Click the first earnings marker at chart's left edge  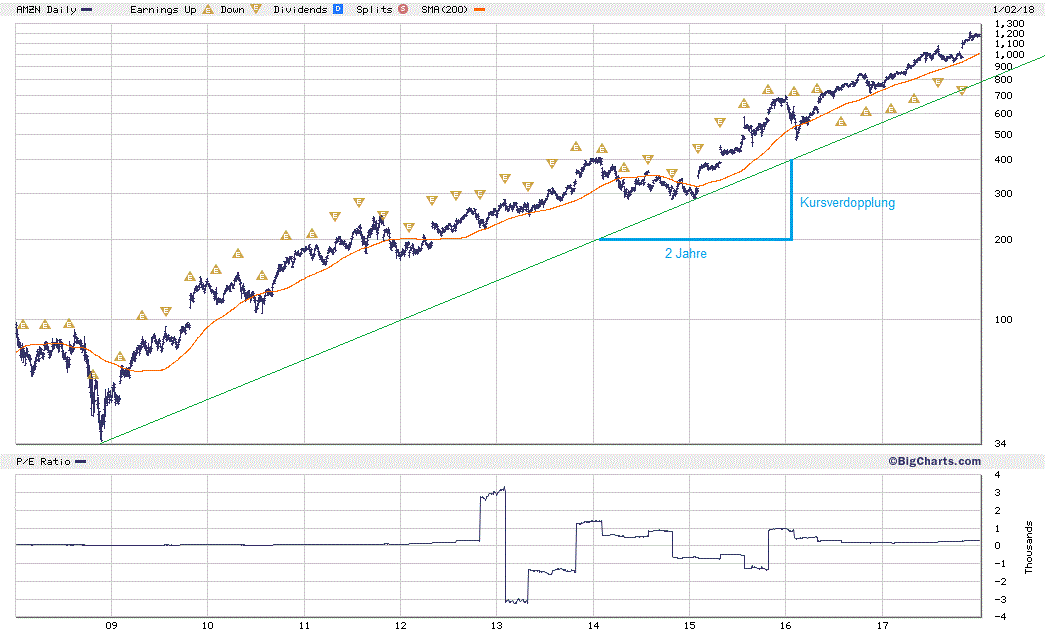coord(23,324)
